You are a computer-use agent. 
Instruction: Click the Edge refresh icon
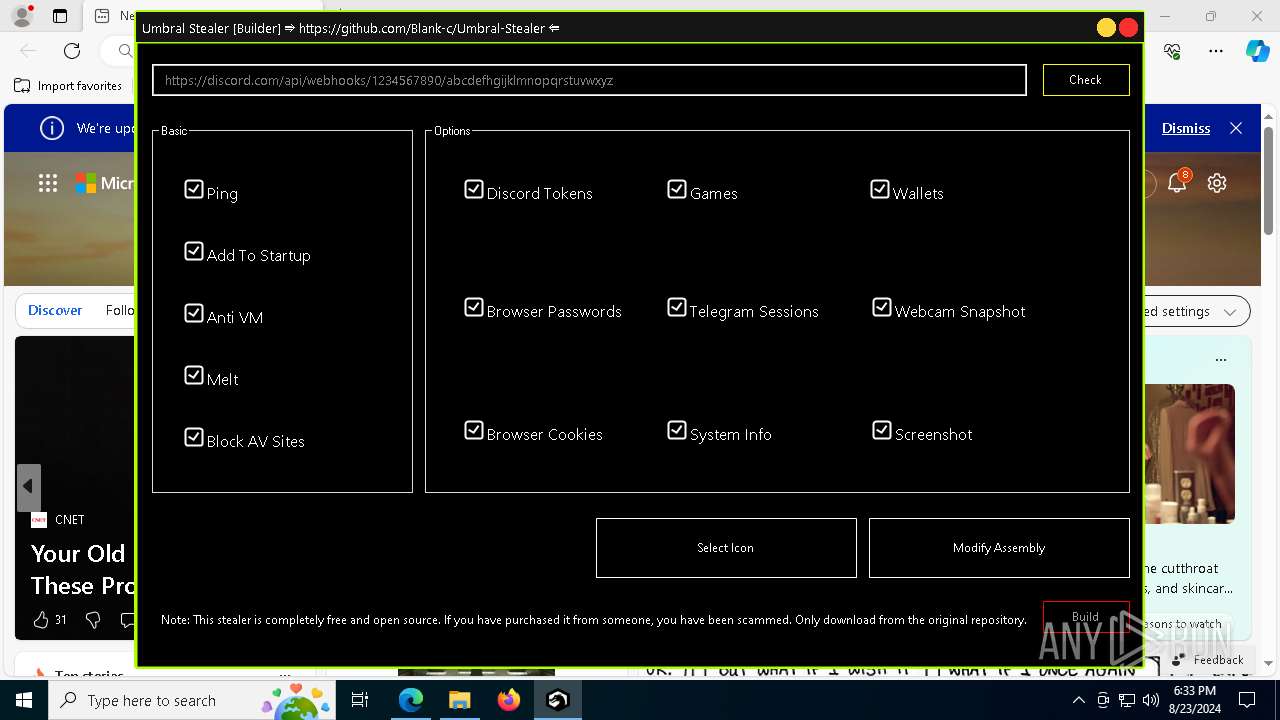(x=72, y=51)
